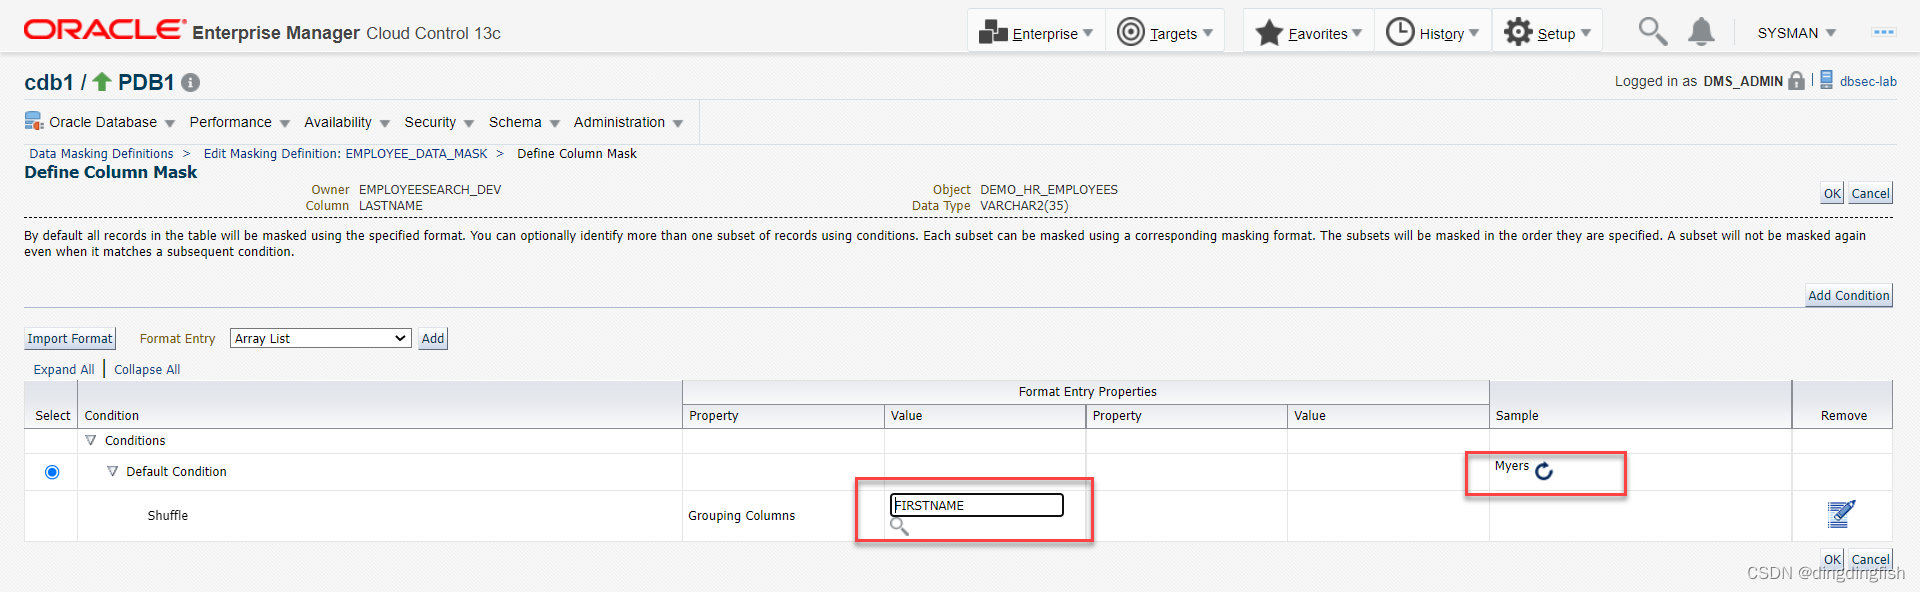The image size is (1920, 592).
Task: Click the Shuffle format entry text
Action: pos(167,515)
